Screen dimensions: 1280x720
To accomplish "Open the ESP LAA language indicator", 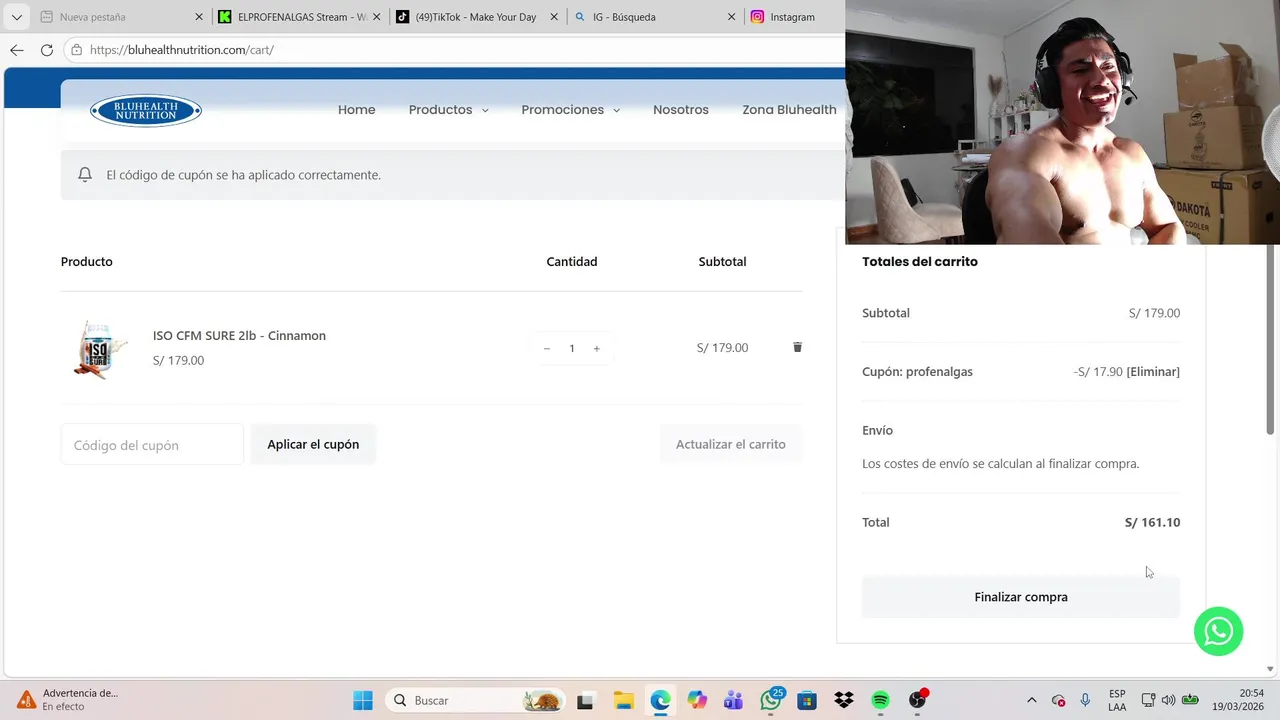I will [x=1117, y=700].
